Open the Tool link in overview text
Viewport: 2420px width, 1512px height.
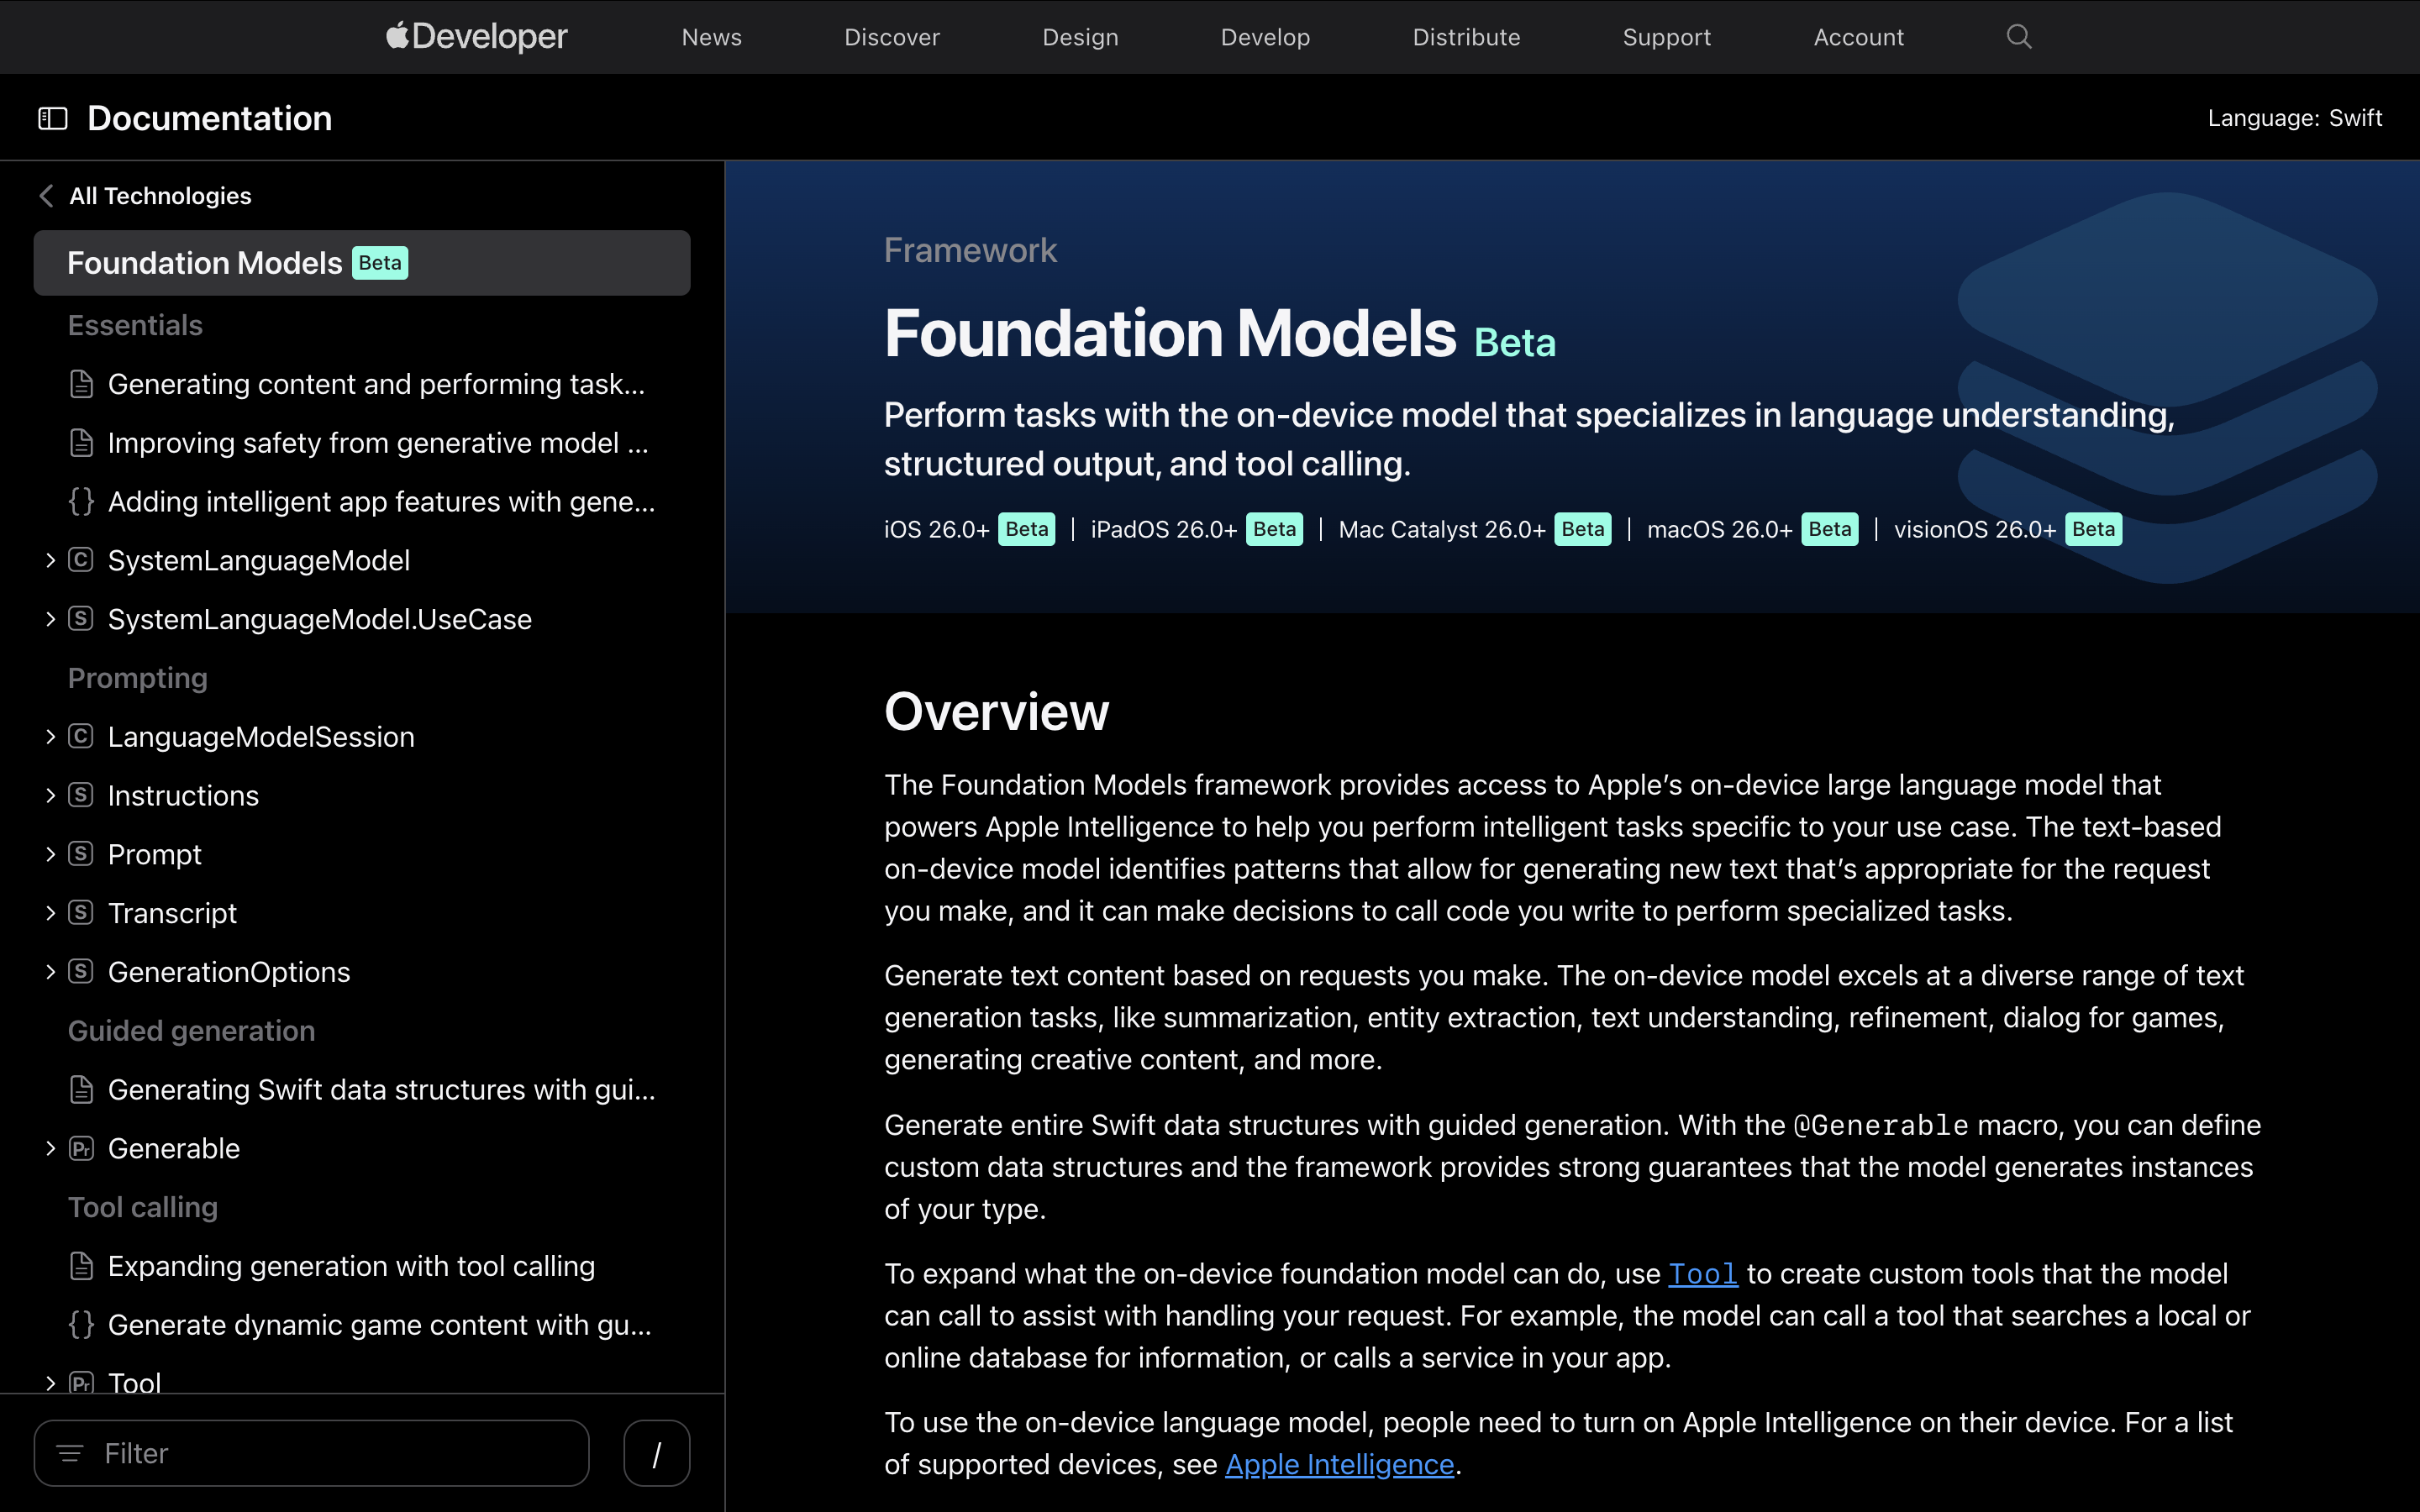pyautogui.click(x=1702, y=1274)
